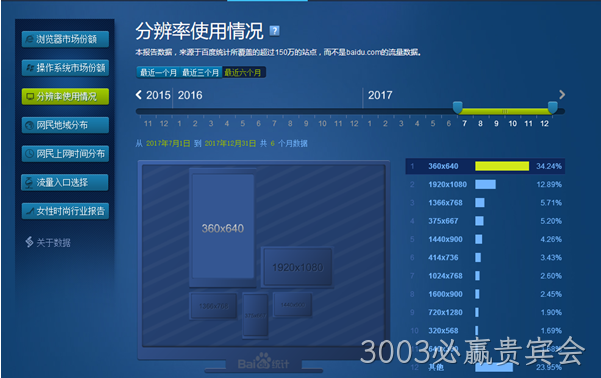601x378 pixels.
Task: Click the 12.89% value
Action: click(549, 184)
